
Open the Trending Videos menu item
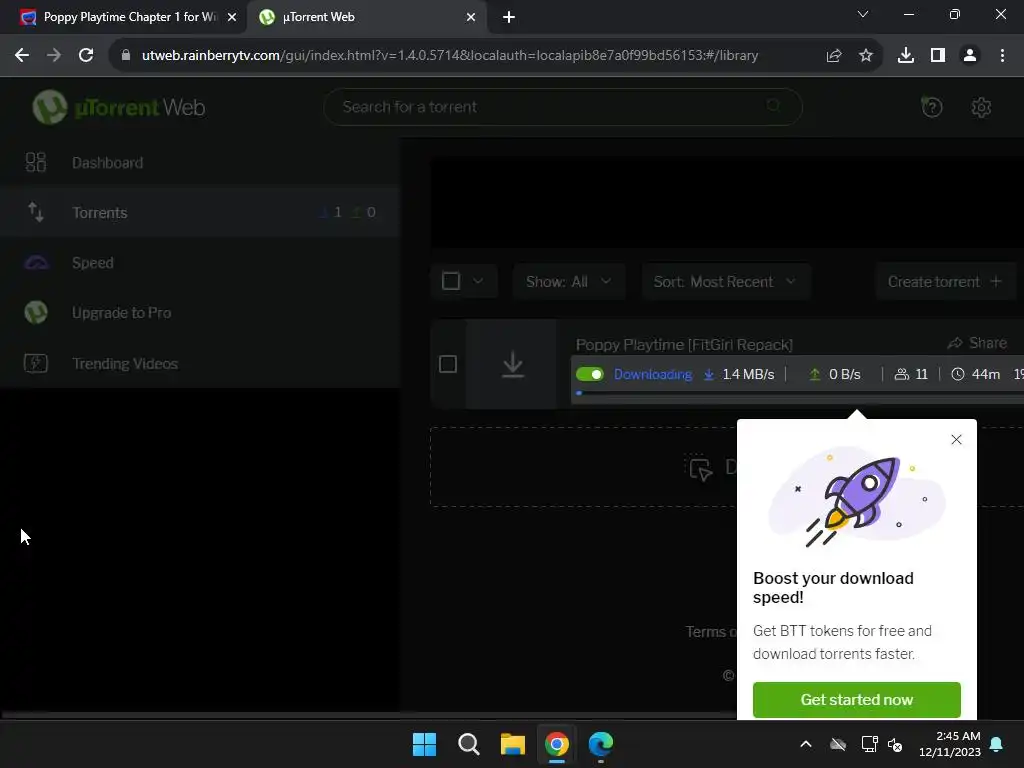pyautogui.click(x=199, y=363)
